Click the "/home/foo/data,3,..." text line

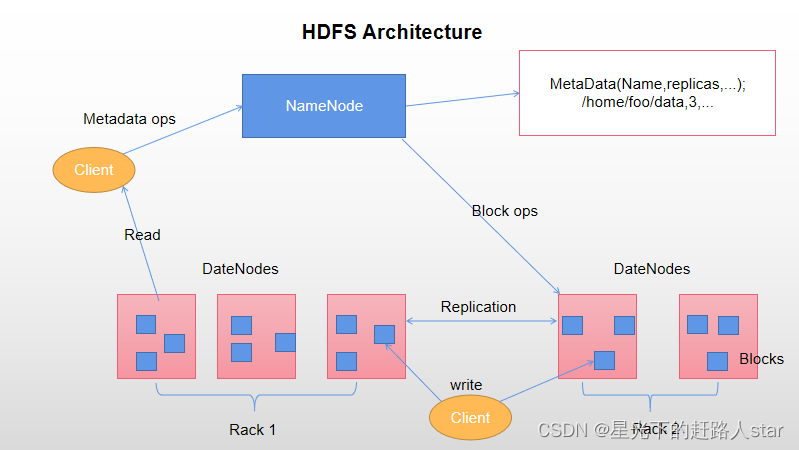click(647, 102)
